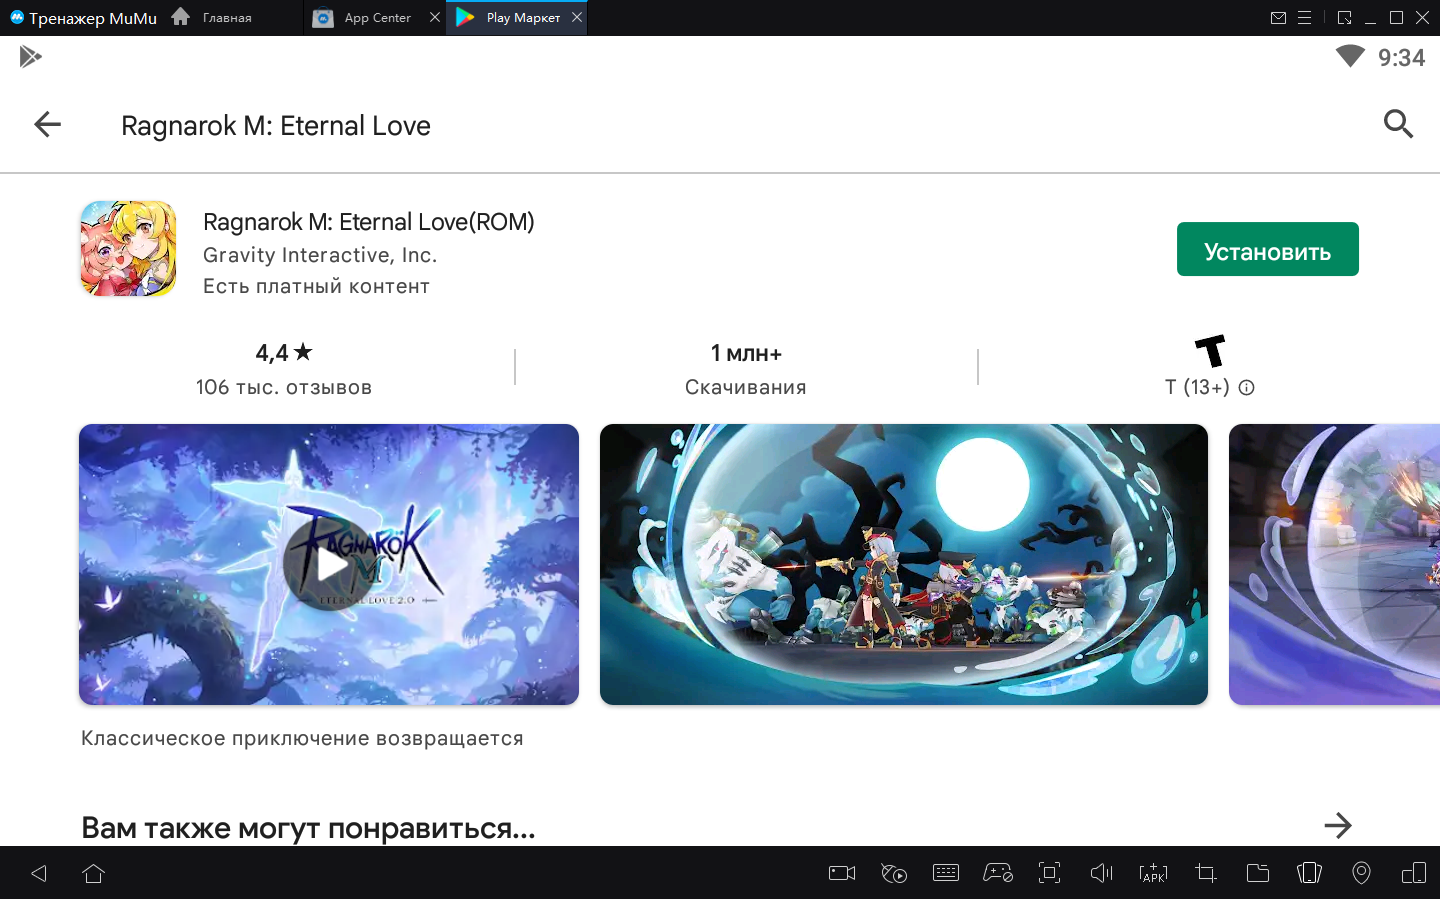This screenshot has height=899, width=1440.
Task: Click the volume speaker icon
Action: (1101, 873)
